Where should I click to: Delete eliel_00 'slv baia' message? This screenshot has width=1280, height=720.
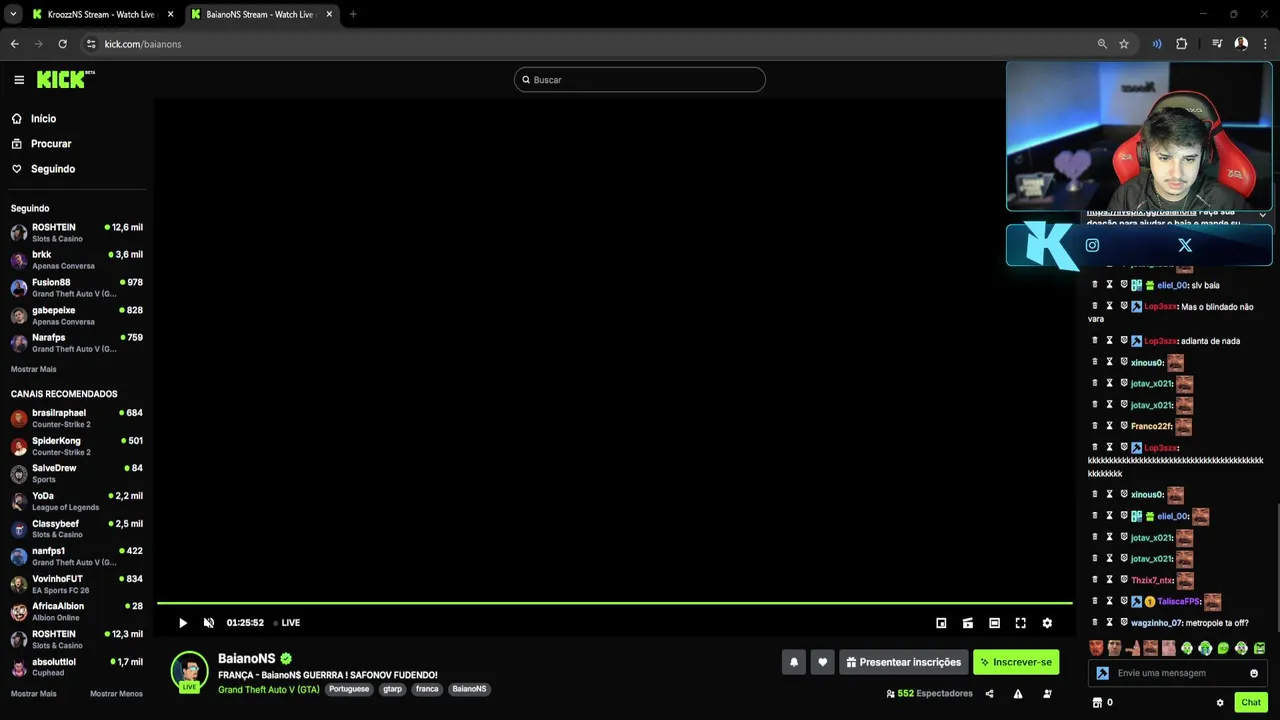point(1095,285)
